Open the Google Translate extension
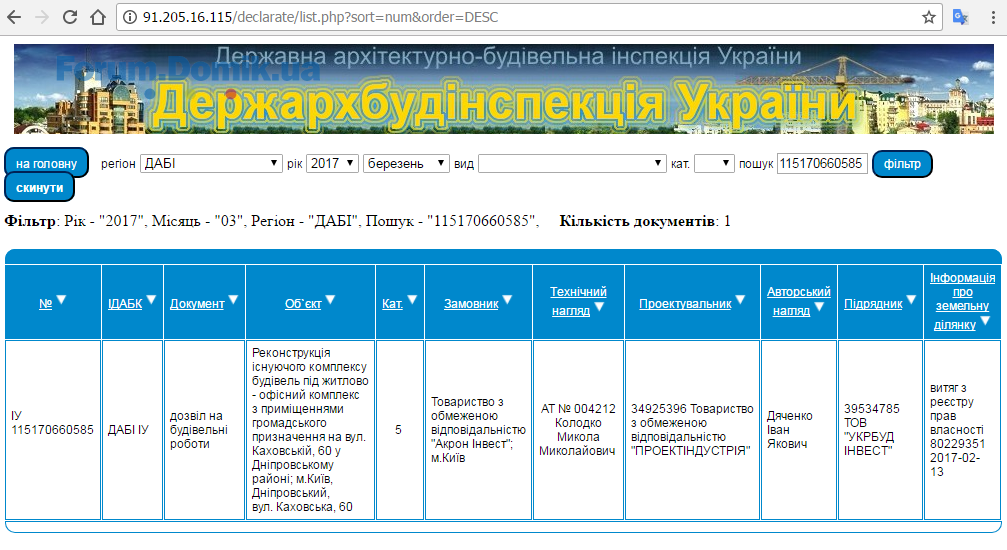 coord(960,17)
